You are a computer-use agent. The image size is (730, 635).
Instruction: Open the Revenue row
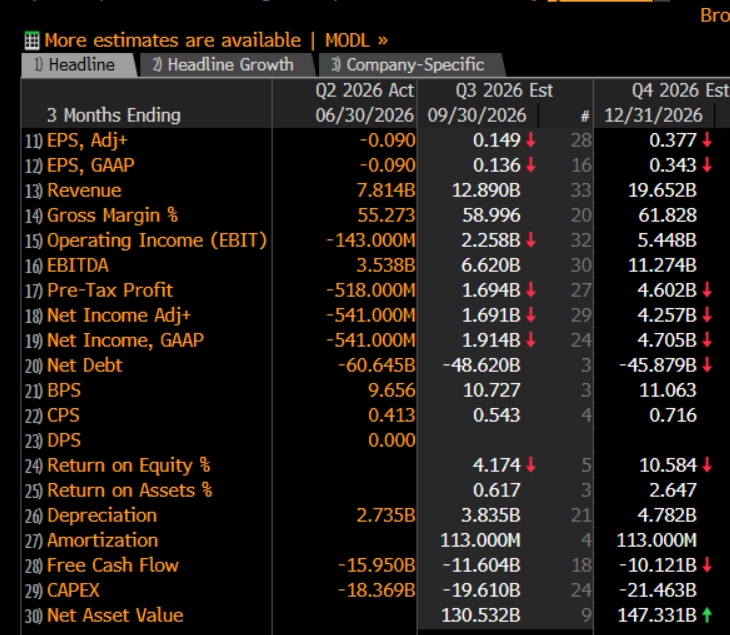pyautogui.click(x=84, y=190)
